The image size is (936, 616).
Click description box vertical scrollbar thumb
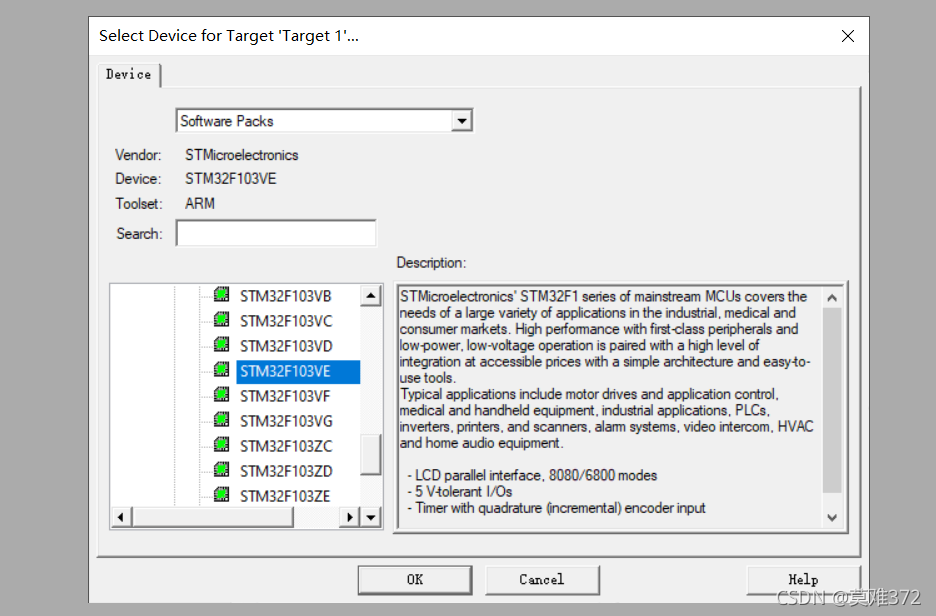pyautogui.click(x=832, y=400)
